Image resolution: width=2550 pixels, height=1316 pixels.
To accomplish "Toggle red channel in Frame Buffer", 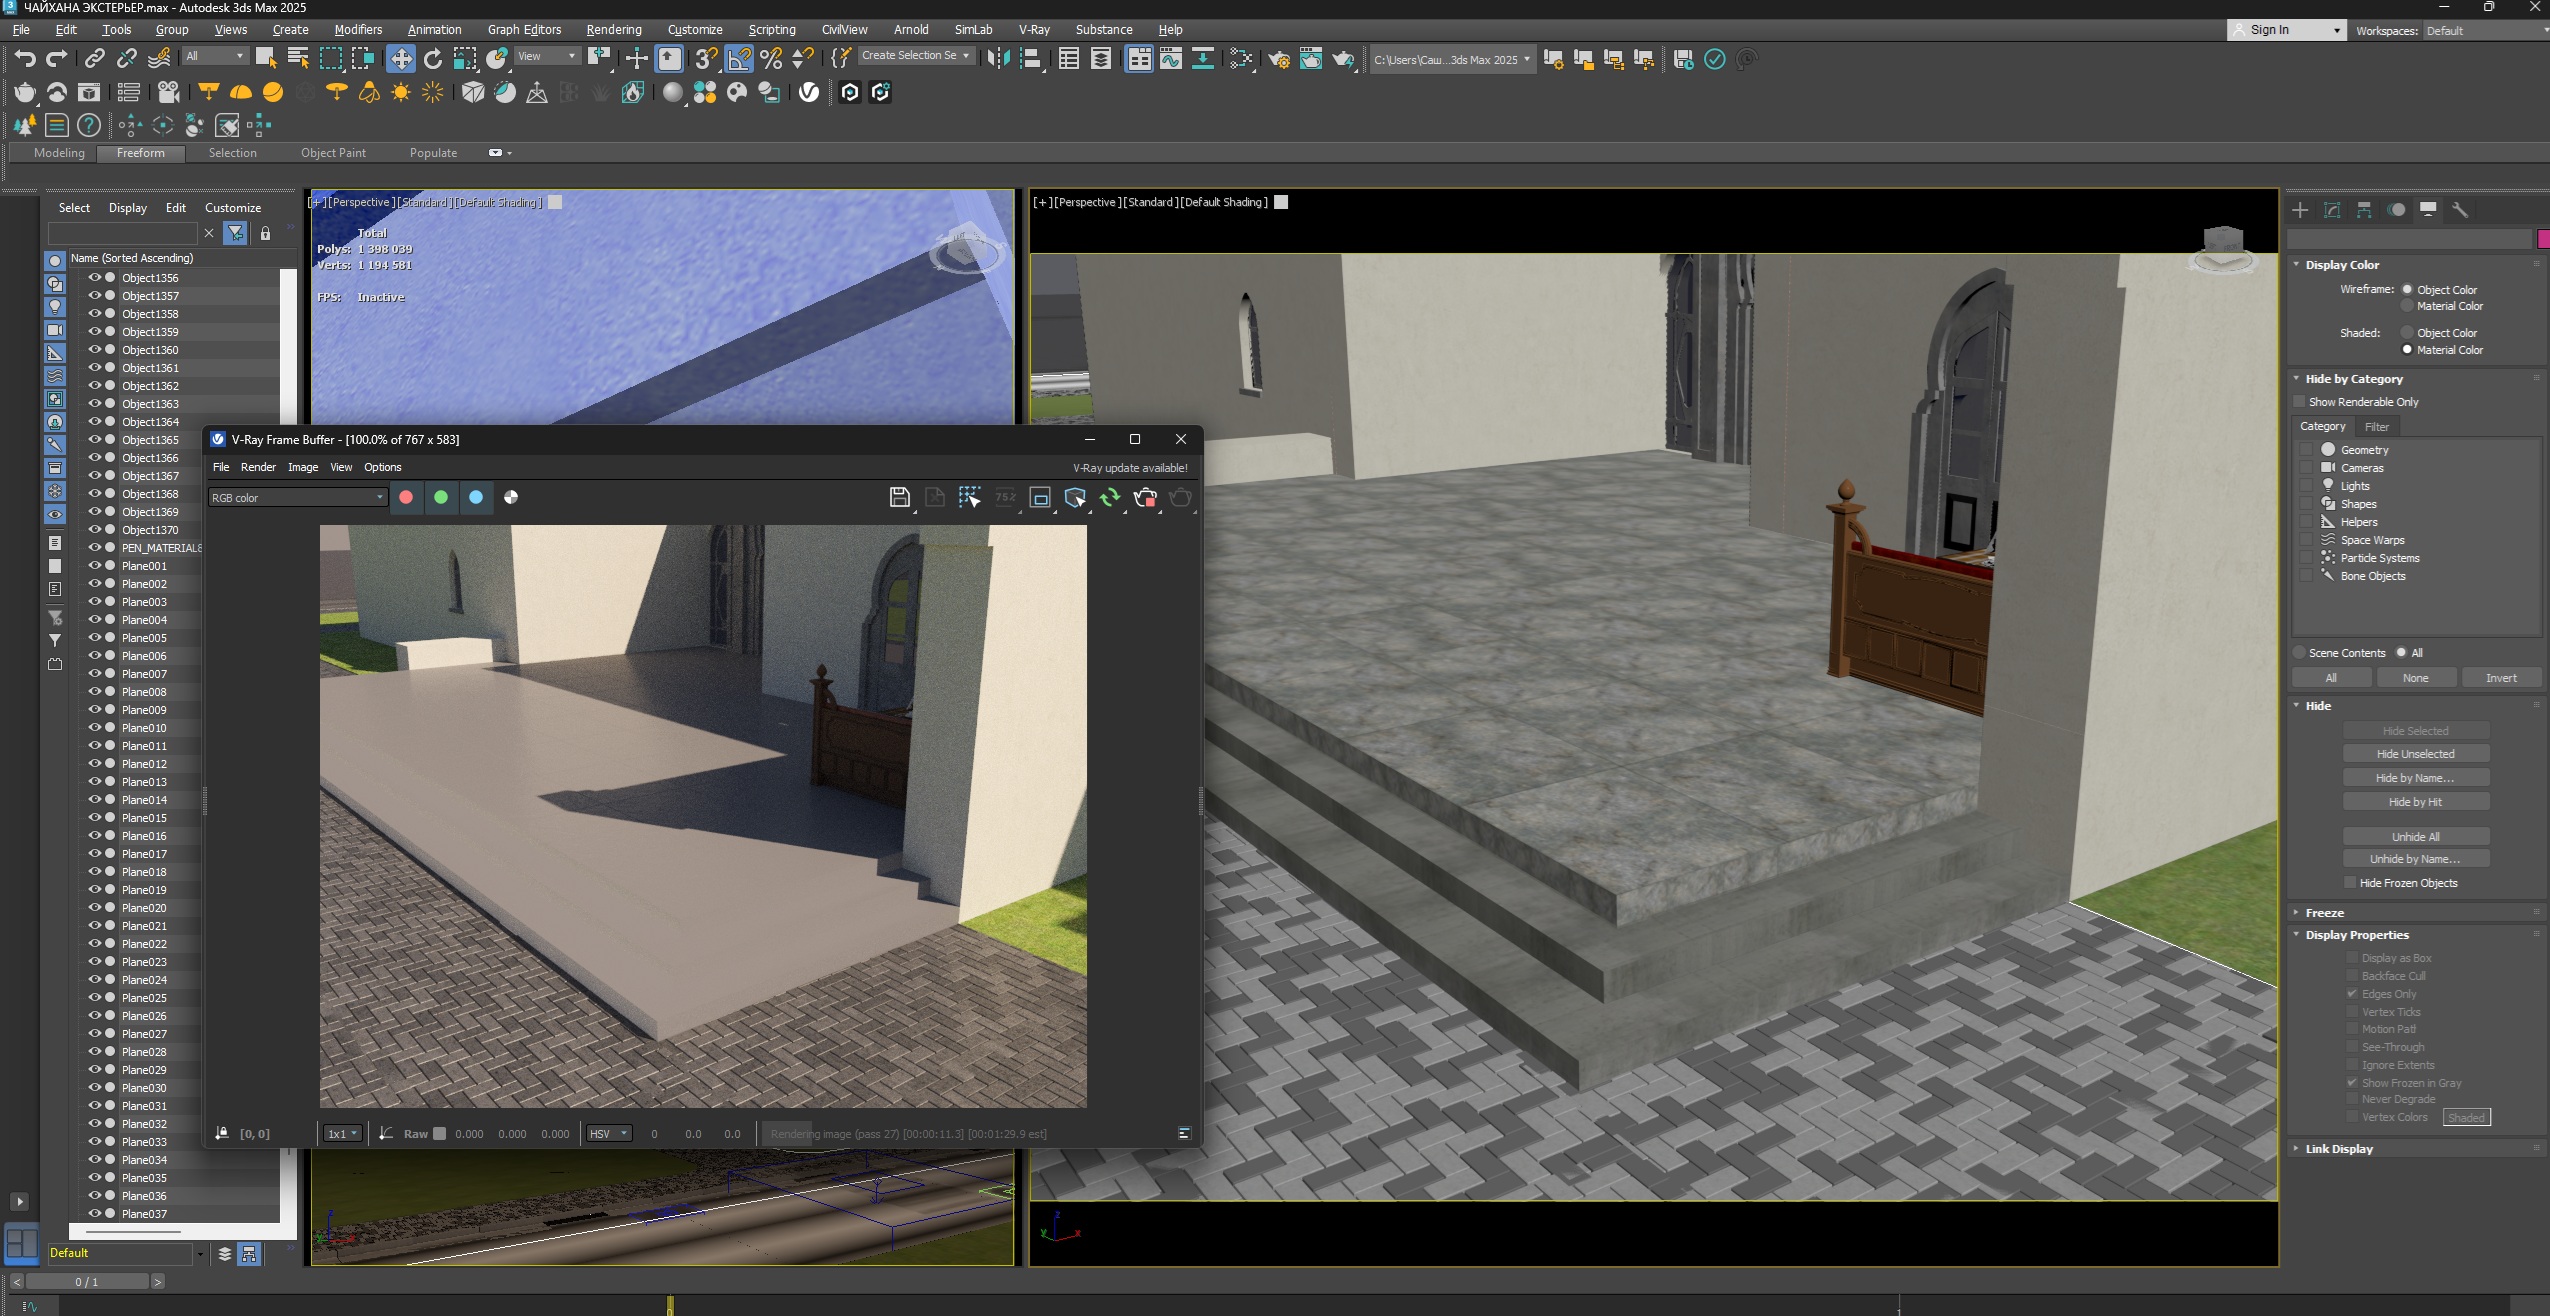I will point(406,497).
